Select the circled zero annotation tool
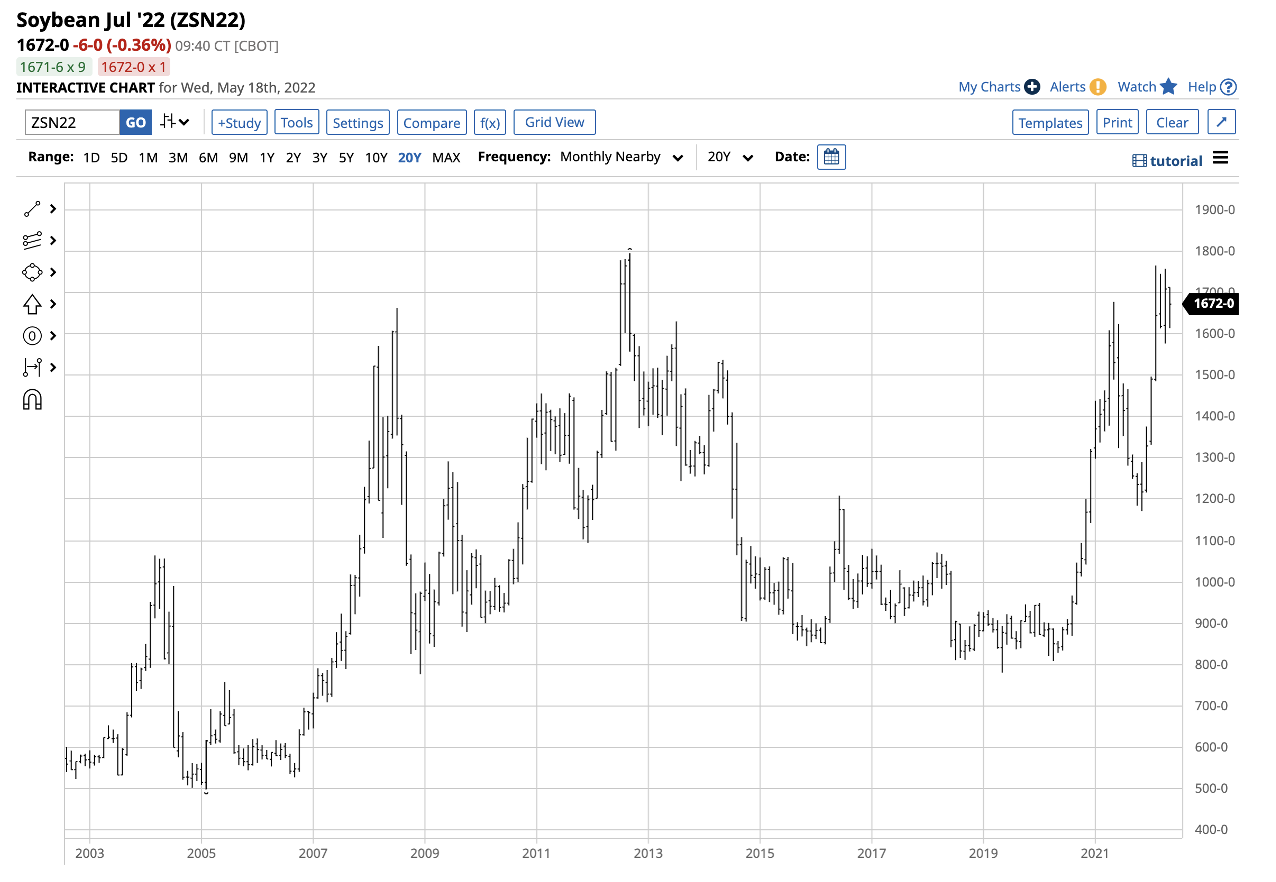1276x882 pixels. pos(32,336)
